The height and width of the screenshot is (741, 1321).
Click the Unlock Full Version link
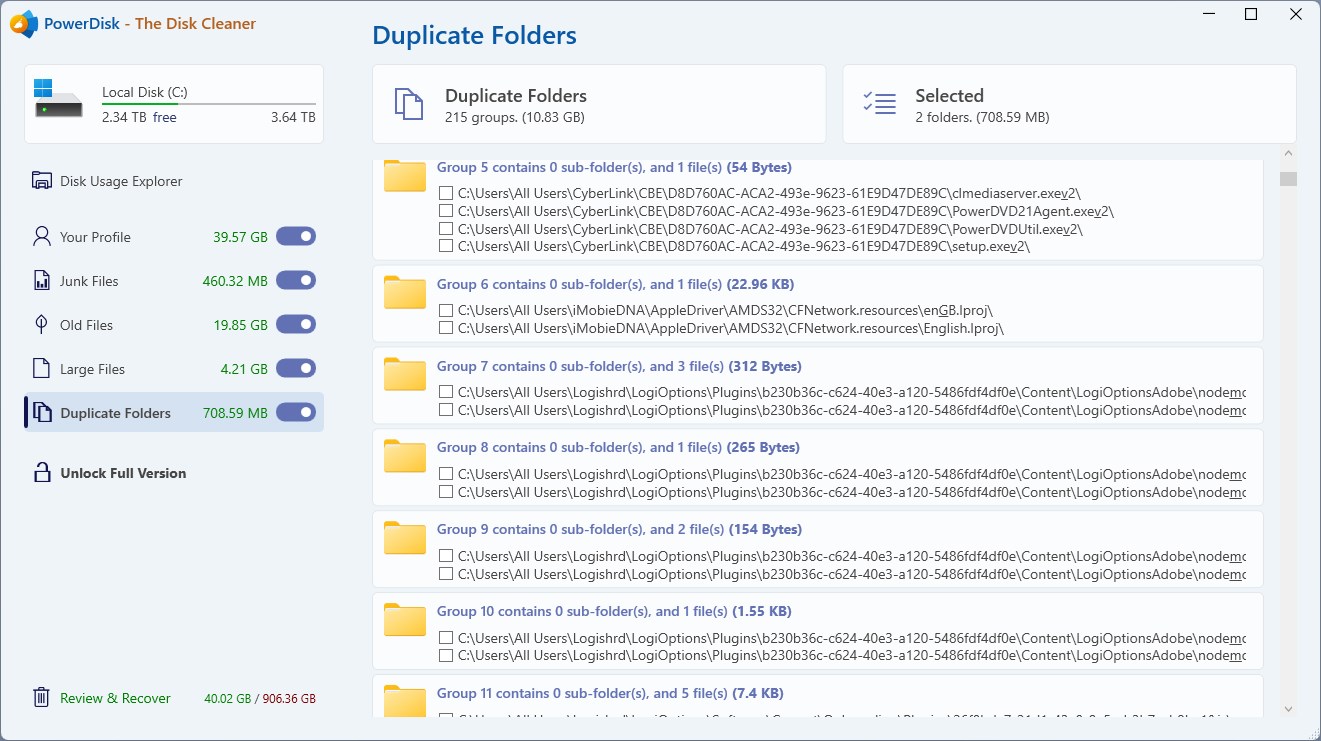tap(123, 473)
